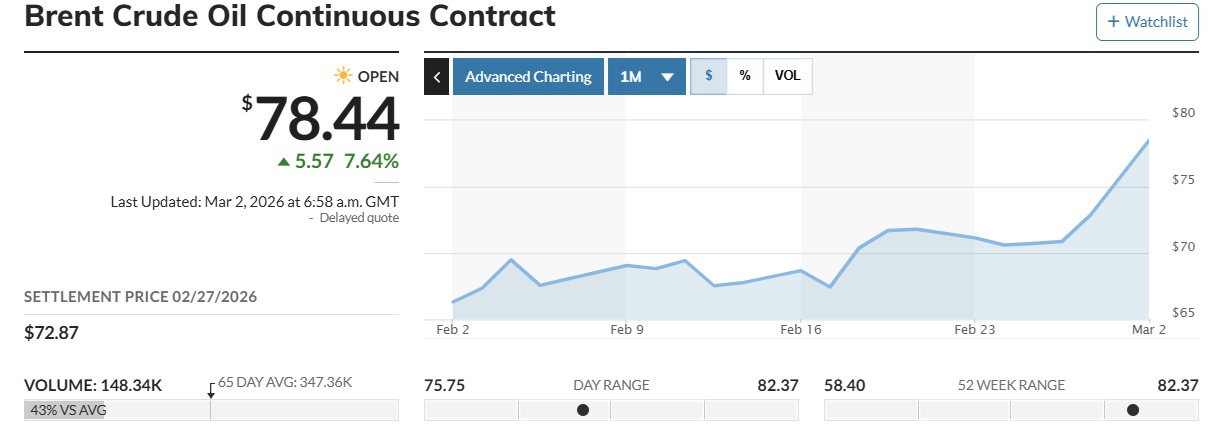The image size is (1210, 447).
Task: Switch chart to dollar price view
Action: [x=709, y=77]
